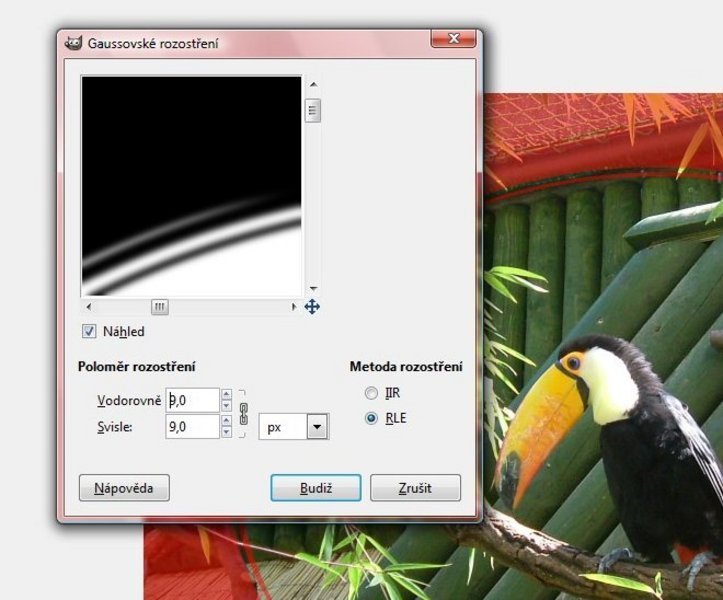This screenshot has height=600, width=723.
Task: Click the preview navigation cross-arrows icon
Action: click(x=312, y=307)
